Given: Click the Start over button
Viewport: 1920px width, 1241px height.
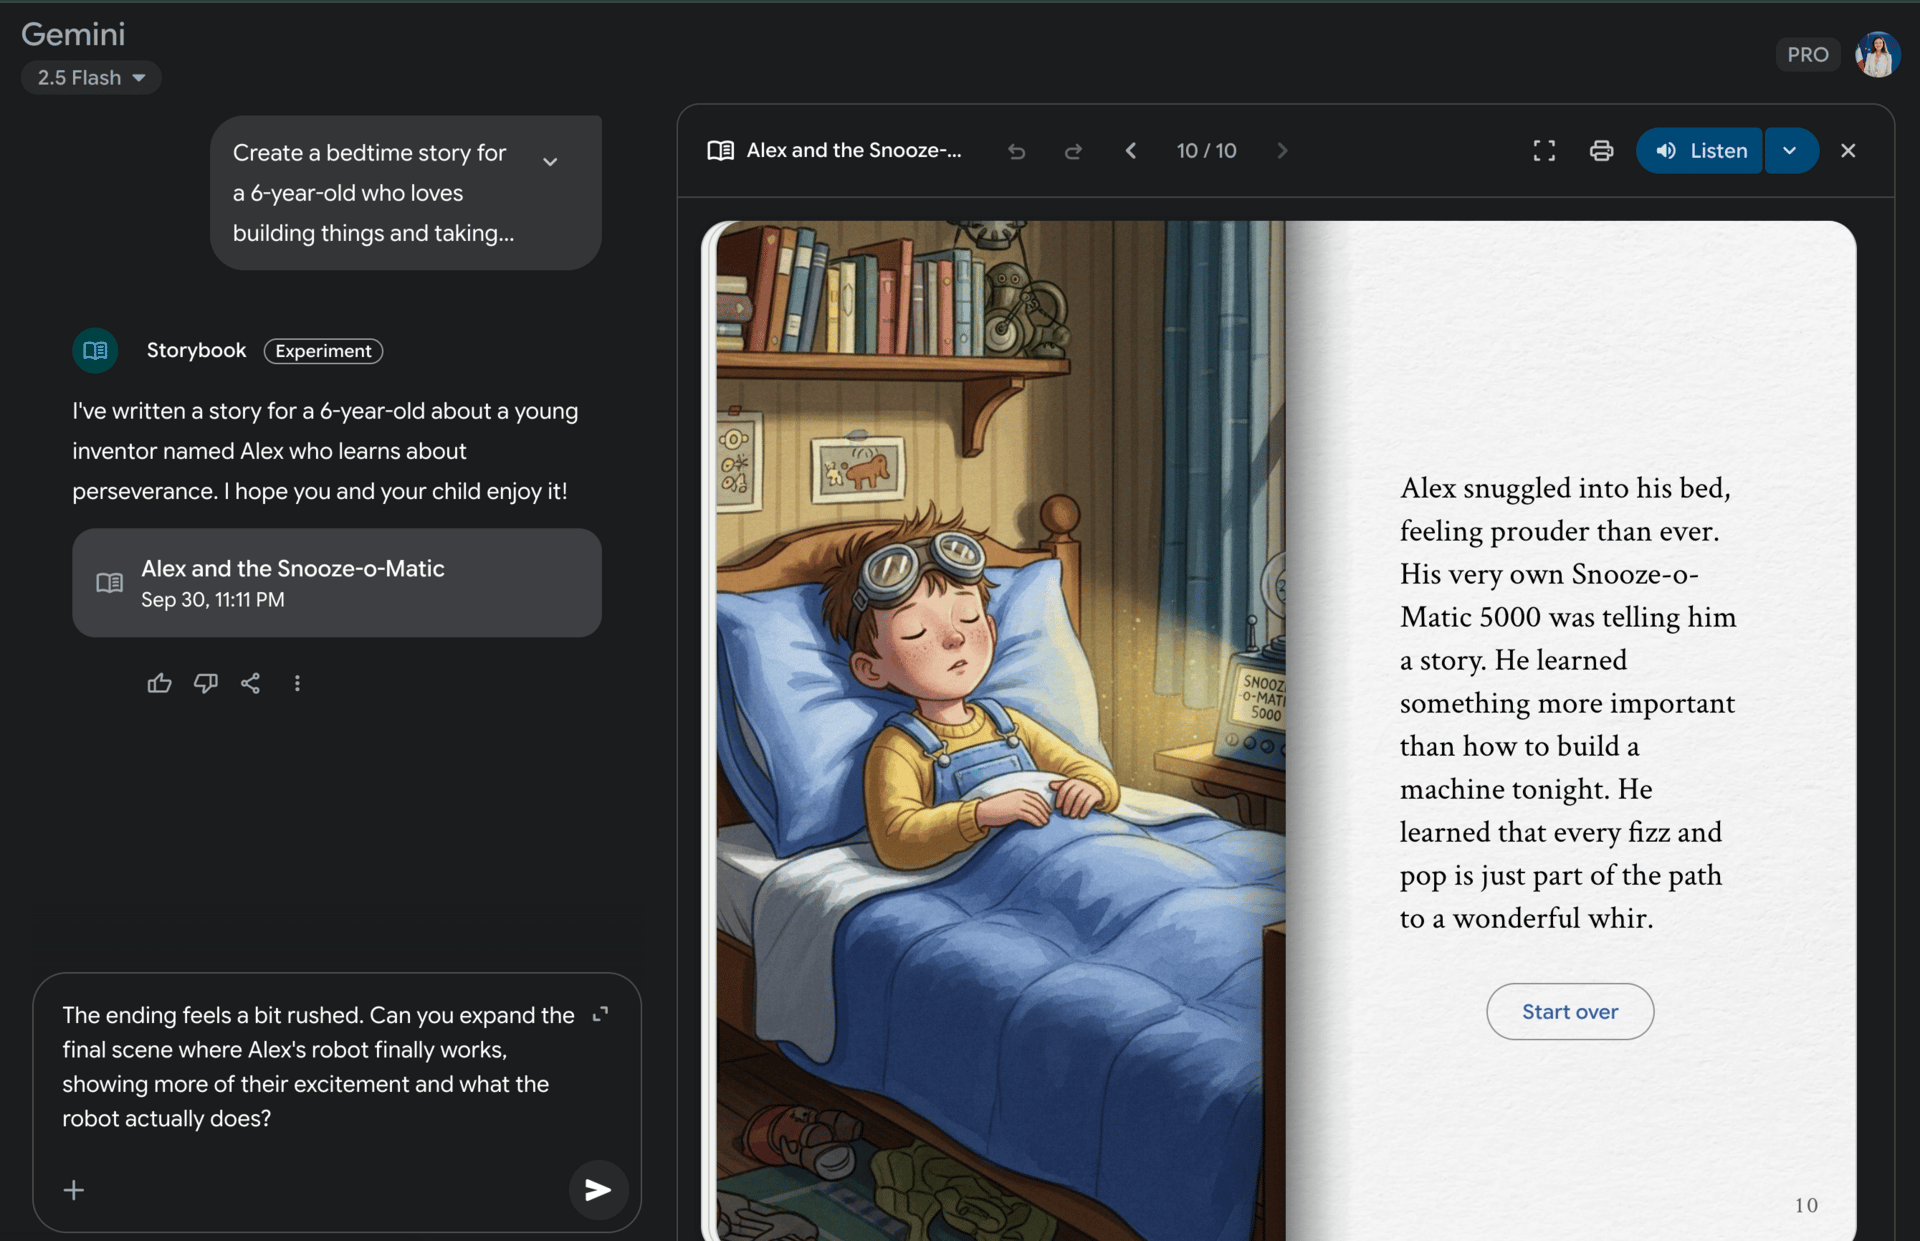Looking at the screenshot, I should 1569,1011.
